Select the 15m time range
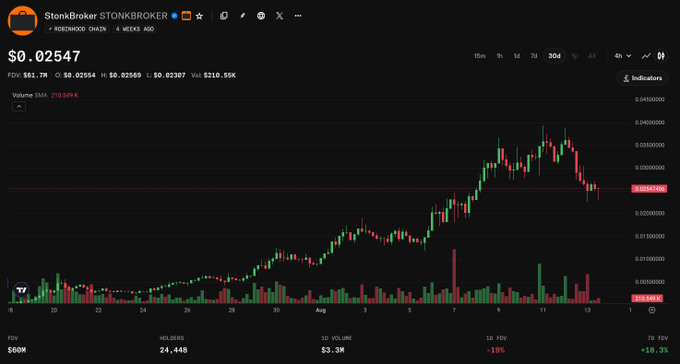The height and width of the screenshot is (364, 680). (x=480, y=56)
